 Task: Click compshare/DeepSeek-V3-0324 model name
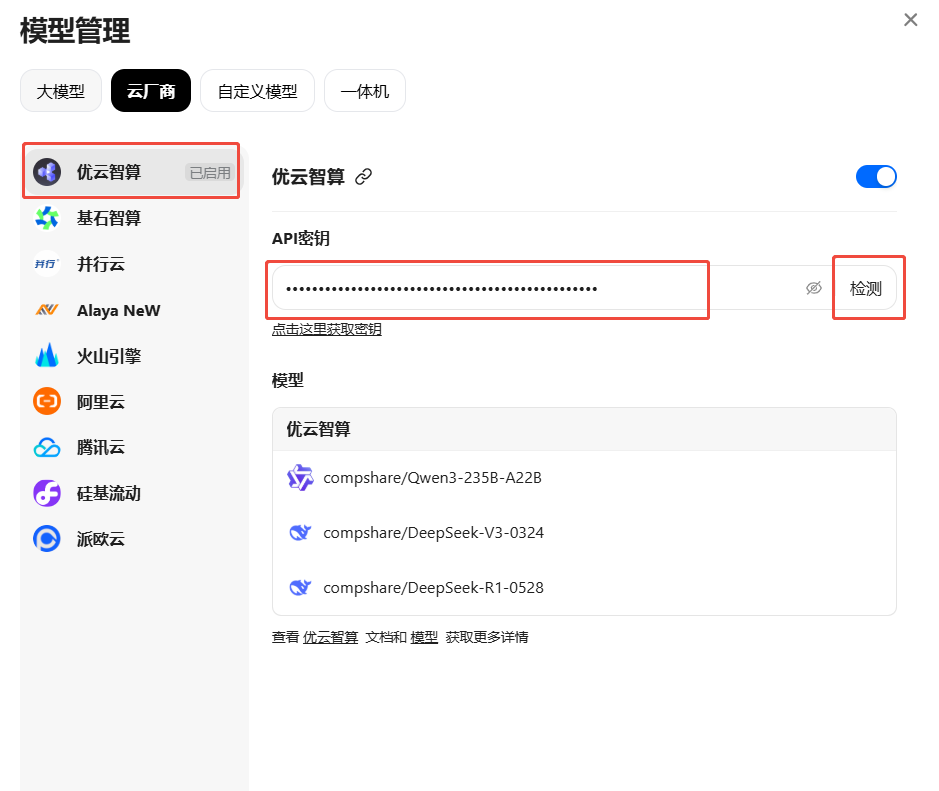[434, 532]
